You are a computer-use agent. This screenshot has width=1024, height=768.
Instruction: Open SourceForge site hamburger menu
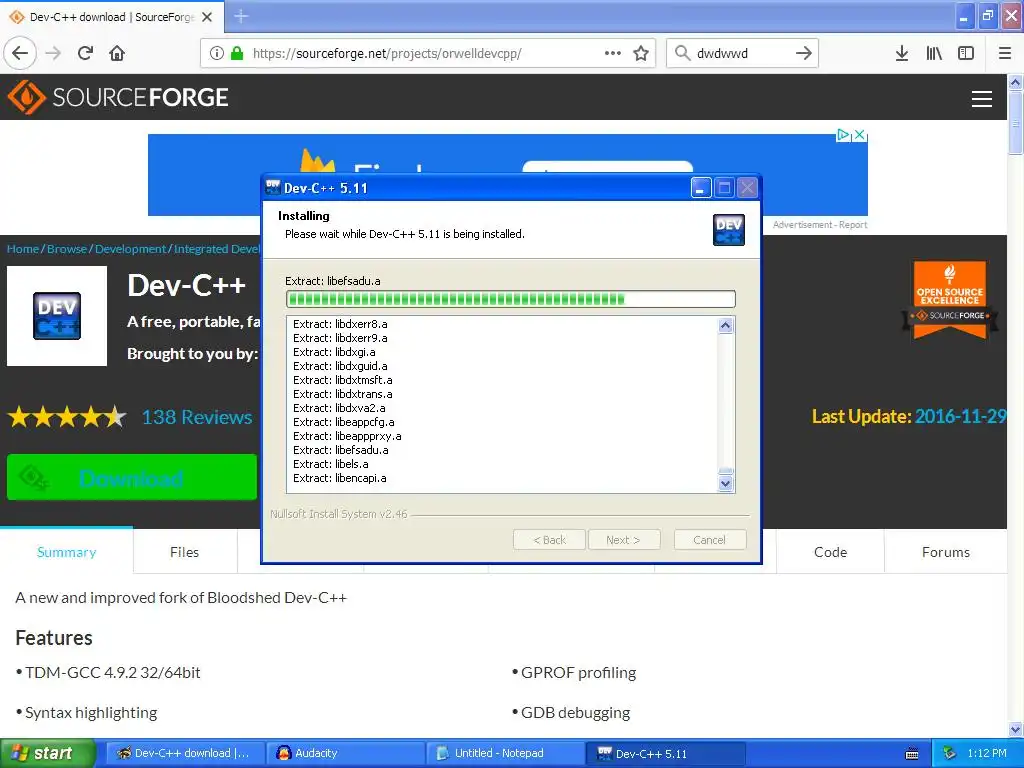click(x=982, y=99)
